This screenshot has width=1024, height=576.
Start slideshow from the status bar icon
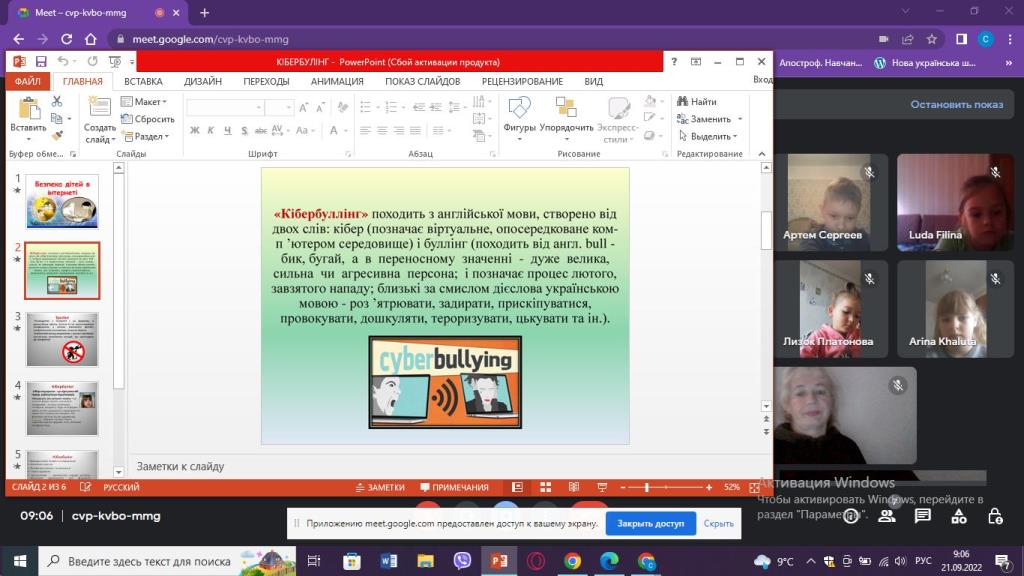coord(601,487)
